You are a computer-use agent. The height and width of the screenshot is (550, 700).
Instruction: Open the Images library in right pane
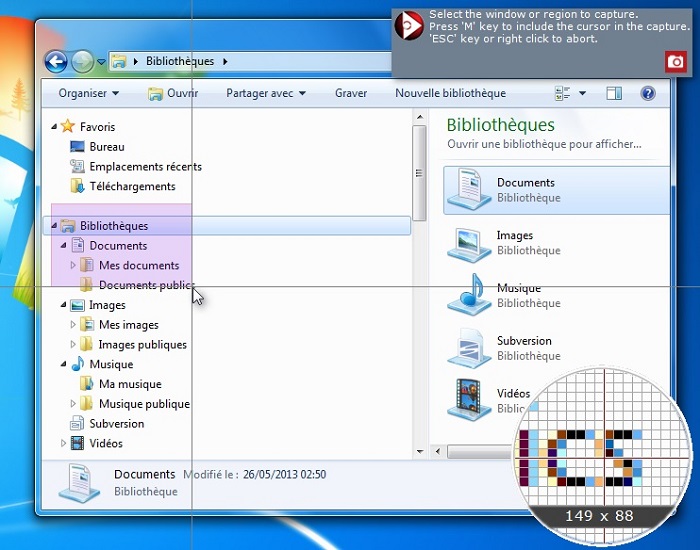tap(468, 243)
